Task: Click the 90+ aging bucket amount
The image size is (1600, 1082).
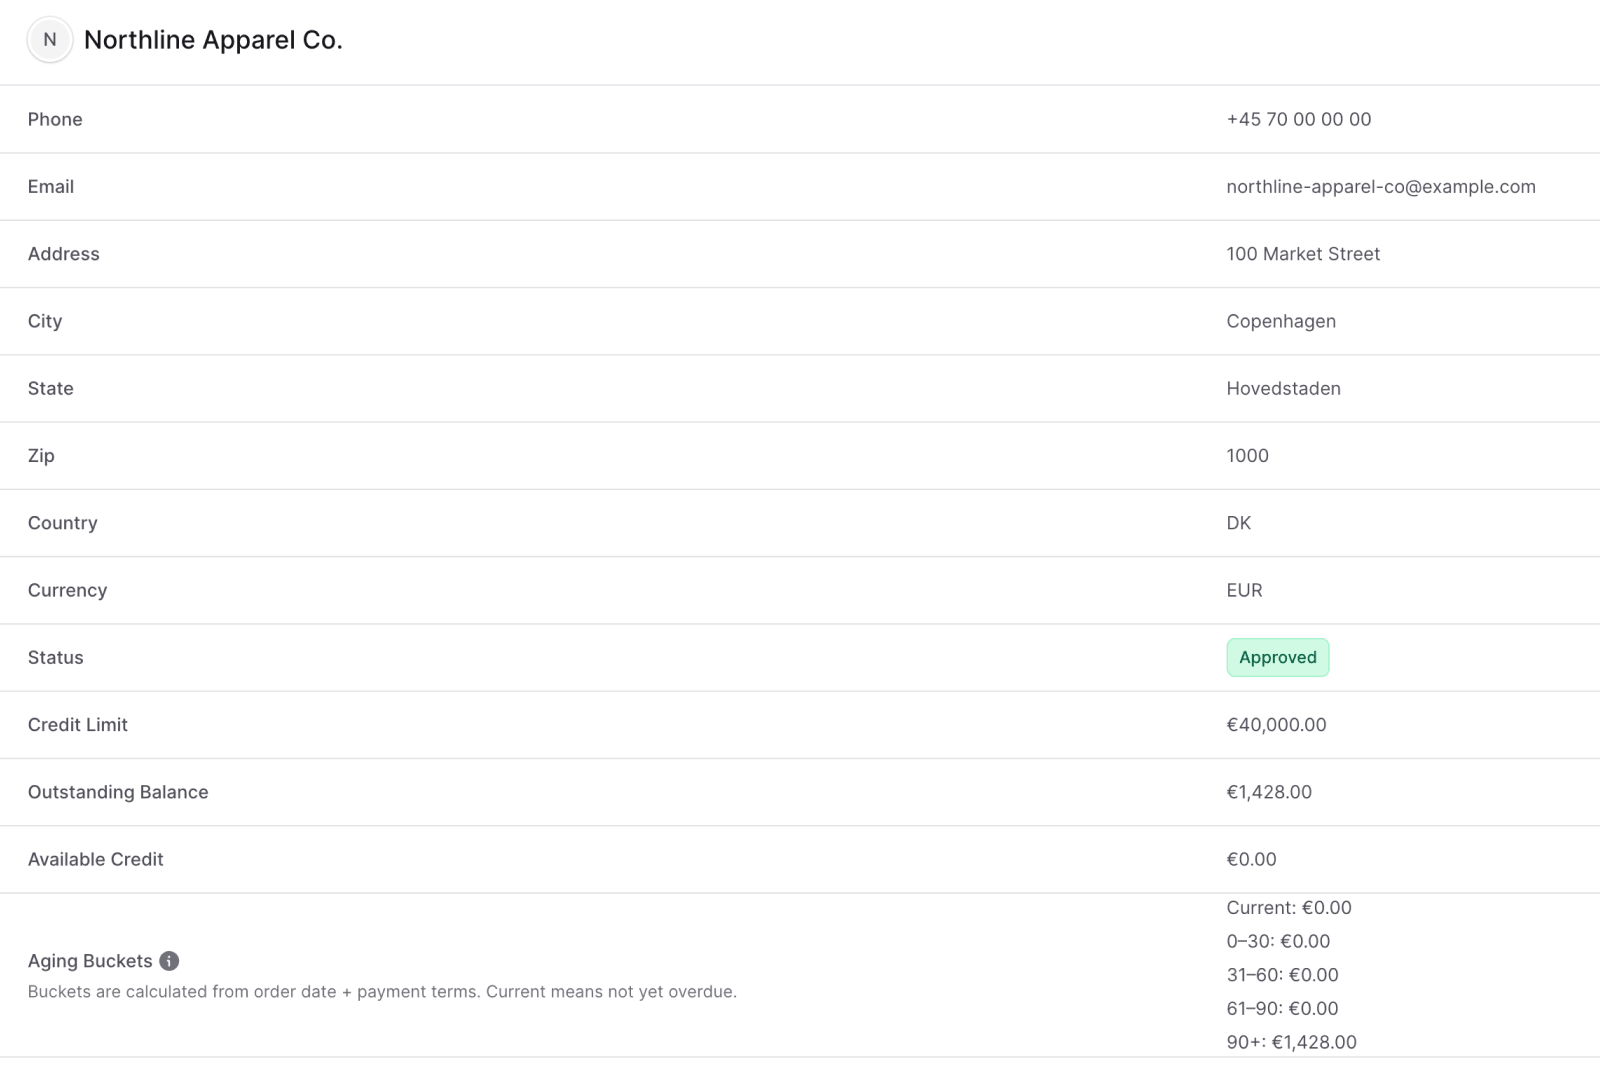Action: tap(1313, 1042)
